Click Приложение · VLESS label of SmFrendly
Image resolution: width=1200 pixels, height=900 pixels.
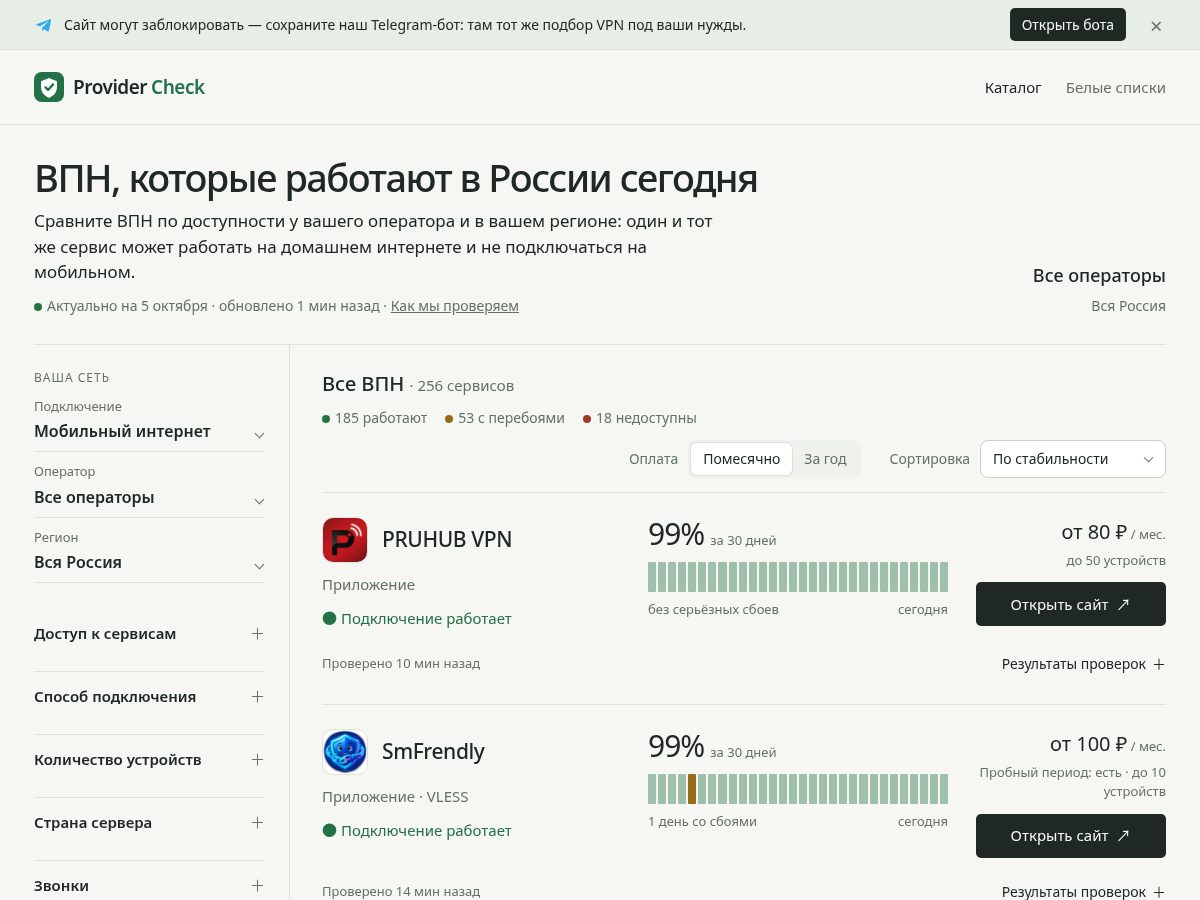(395, 797)
